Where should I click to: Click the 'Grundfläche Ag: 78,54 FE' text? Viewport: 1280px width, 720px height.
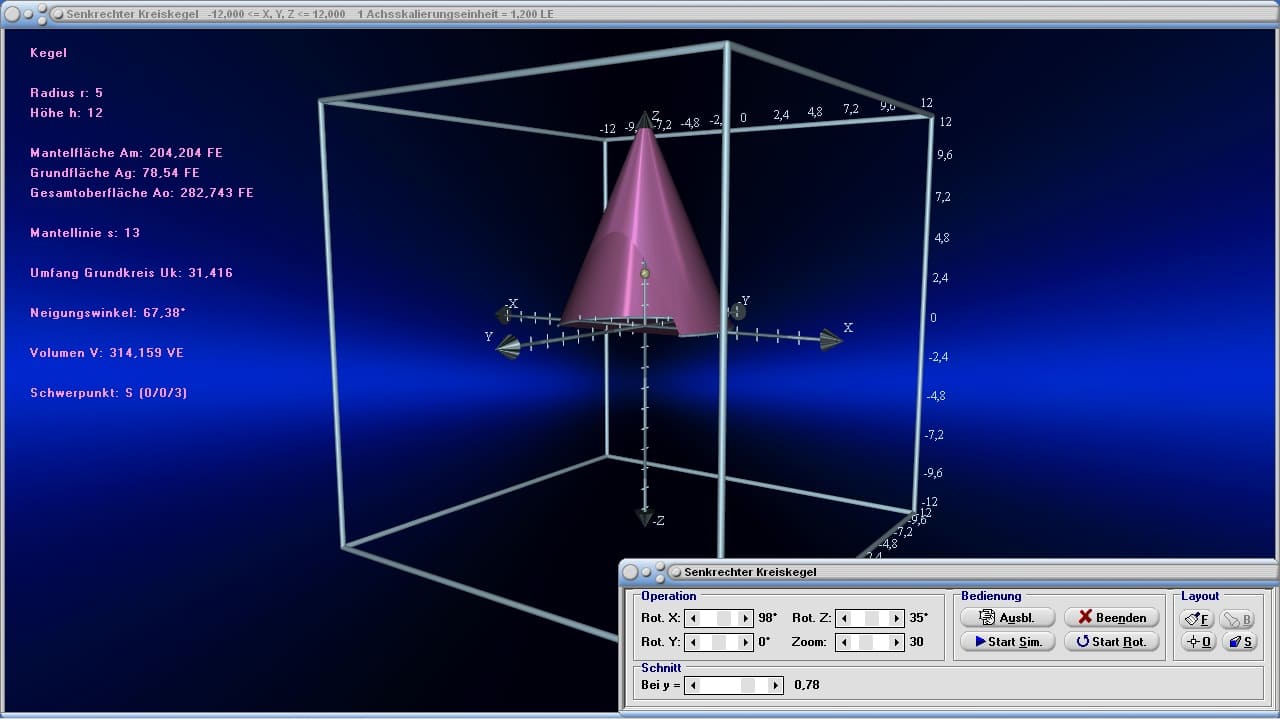pos(115,173)
